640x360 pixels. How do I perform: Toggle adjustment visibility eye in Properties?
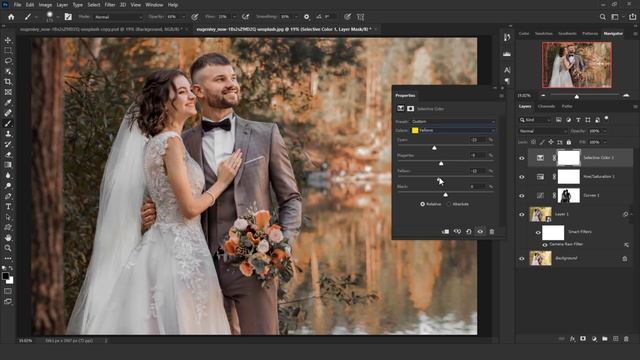480,231
